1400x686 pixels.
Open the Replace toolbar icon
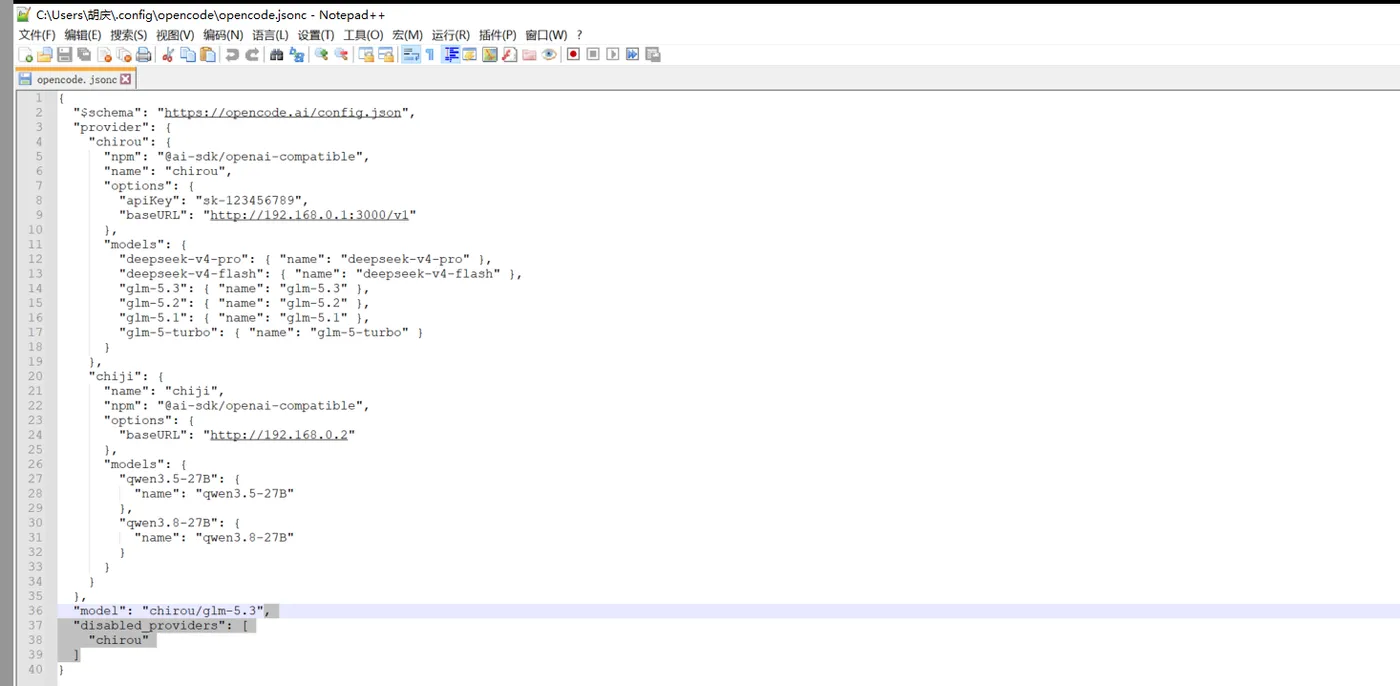click(297, 54)
